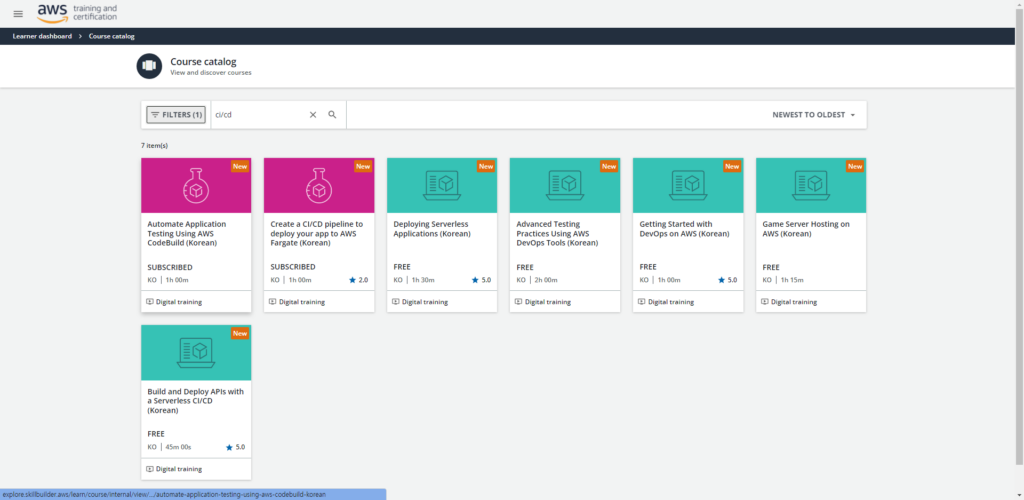Open the Newest to Oldest sort dropdown

[x=814, y=114]
